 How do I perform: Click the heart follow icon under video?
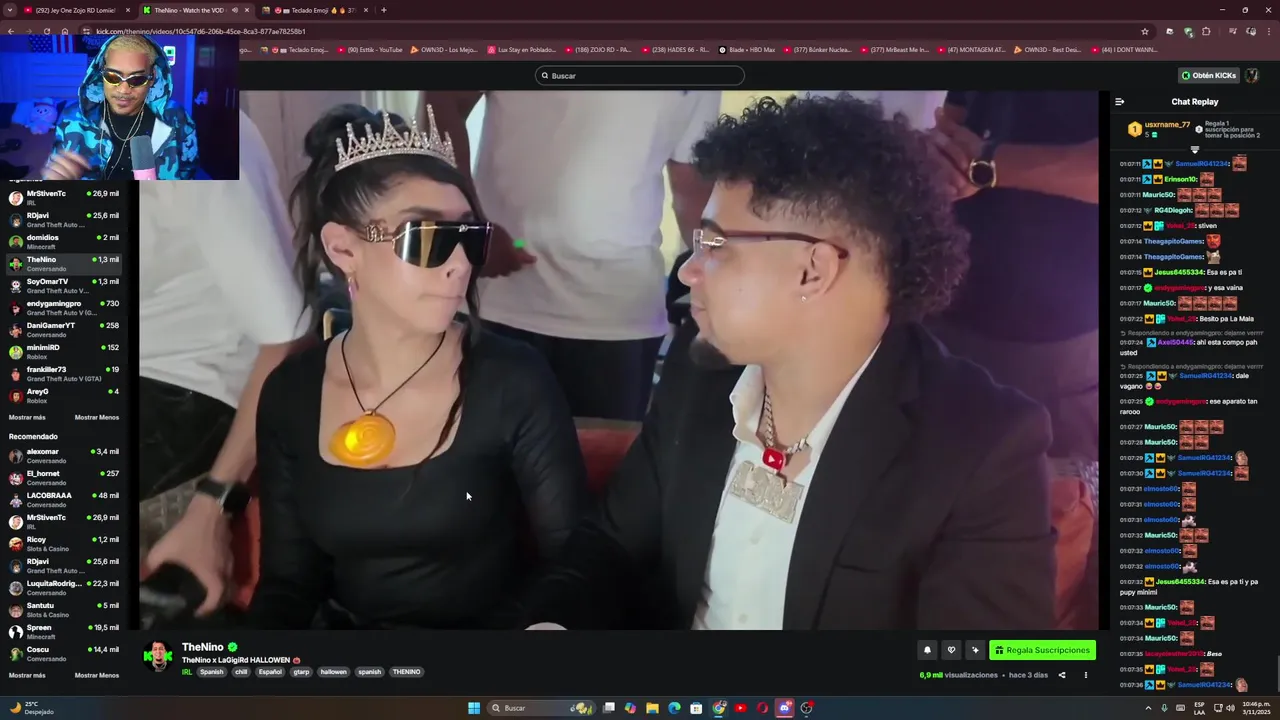[x=951, y=650]
